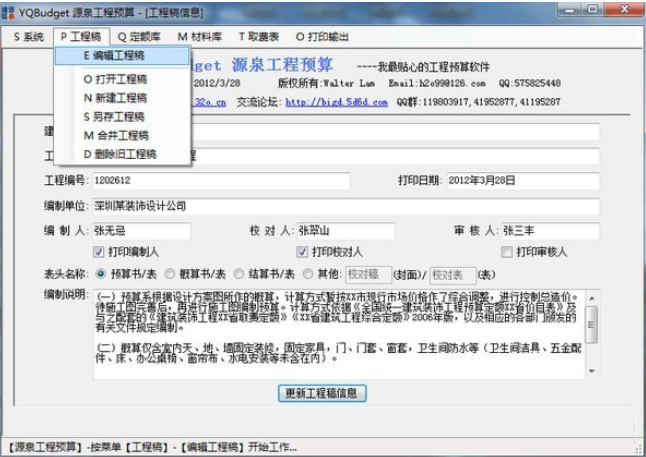
Task: Click the Email h2o99@126.com text
Action: pyautogui.click(x=437, y=83)
